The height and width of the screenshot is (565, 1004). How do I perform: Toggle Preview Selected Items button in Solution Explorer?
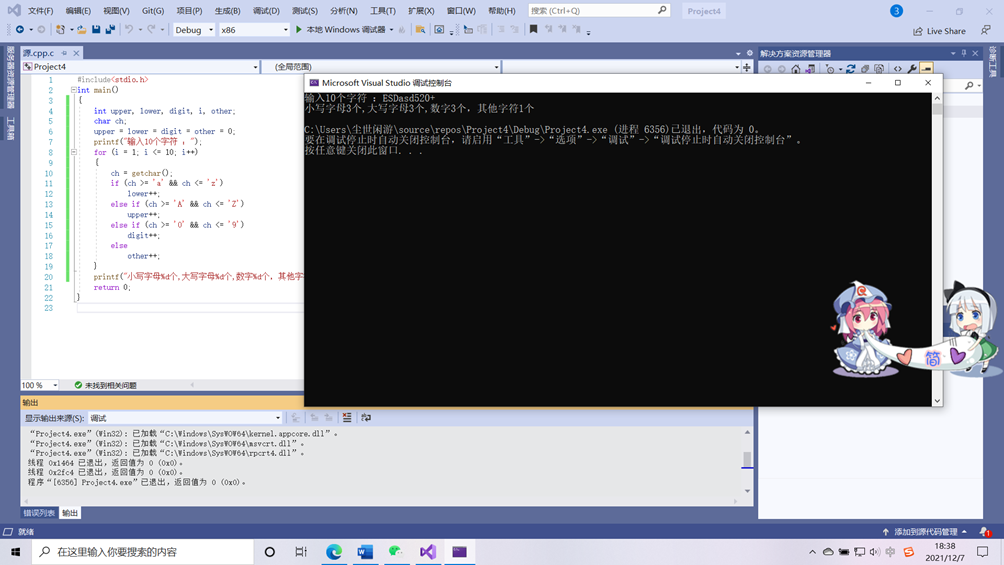[x=927, y=69]
